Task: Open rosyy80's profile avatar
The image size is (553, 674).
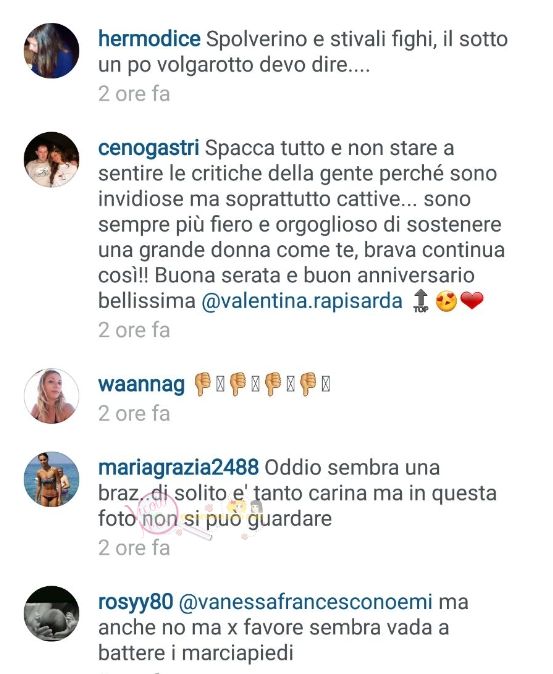Action: click(52, 613)
